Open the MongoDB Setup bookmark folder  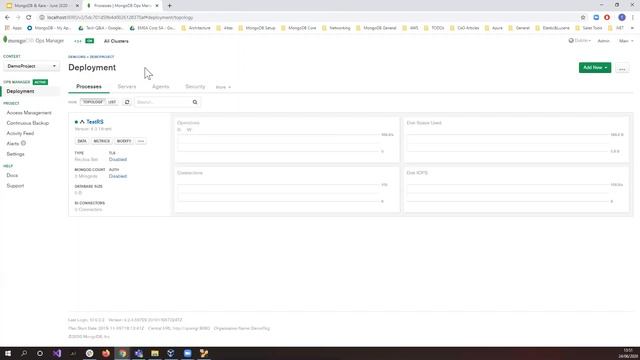pos(257,28)
